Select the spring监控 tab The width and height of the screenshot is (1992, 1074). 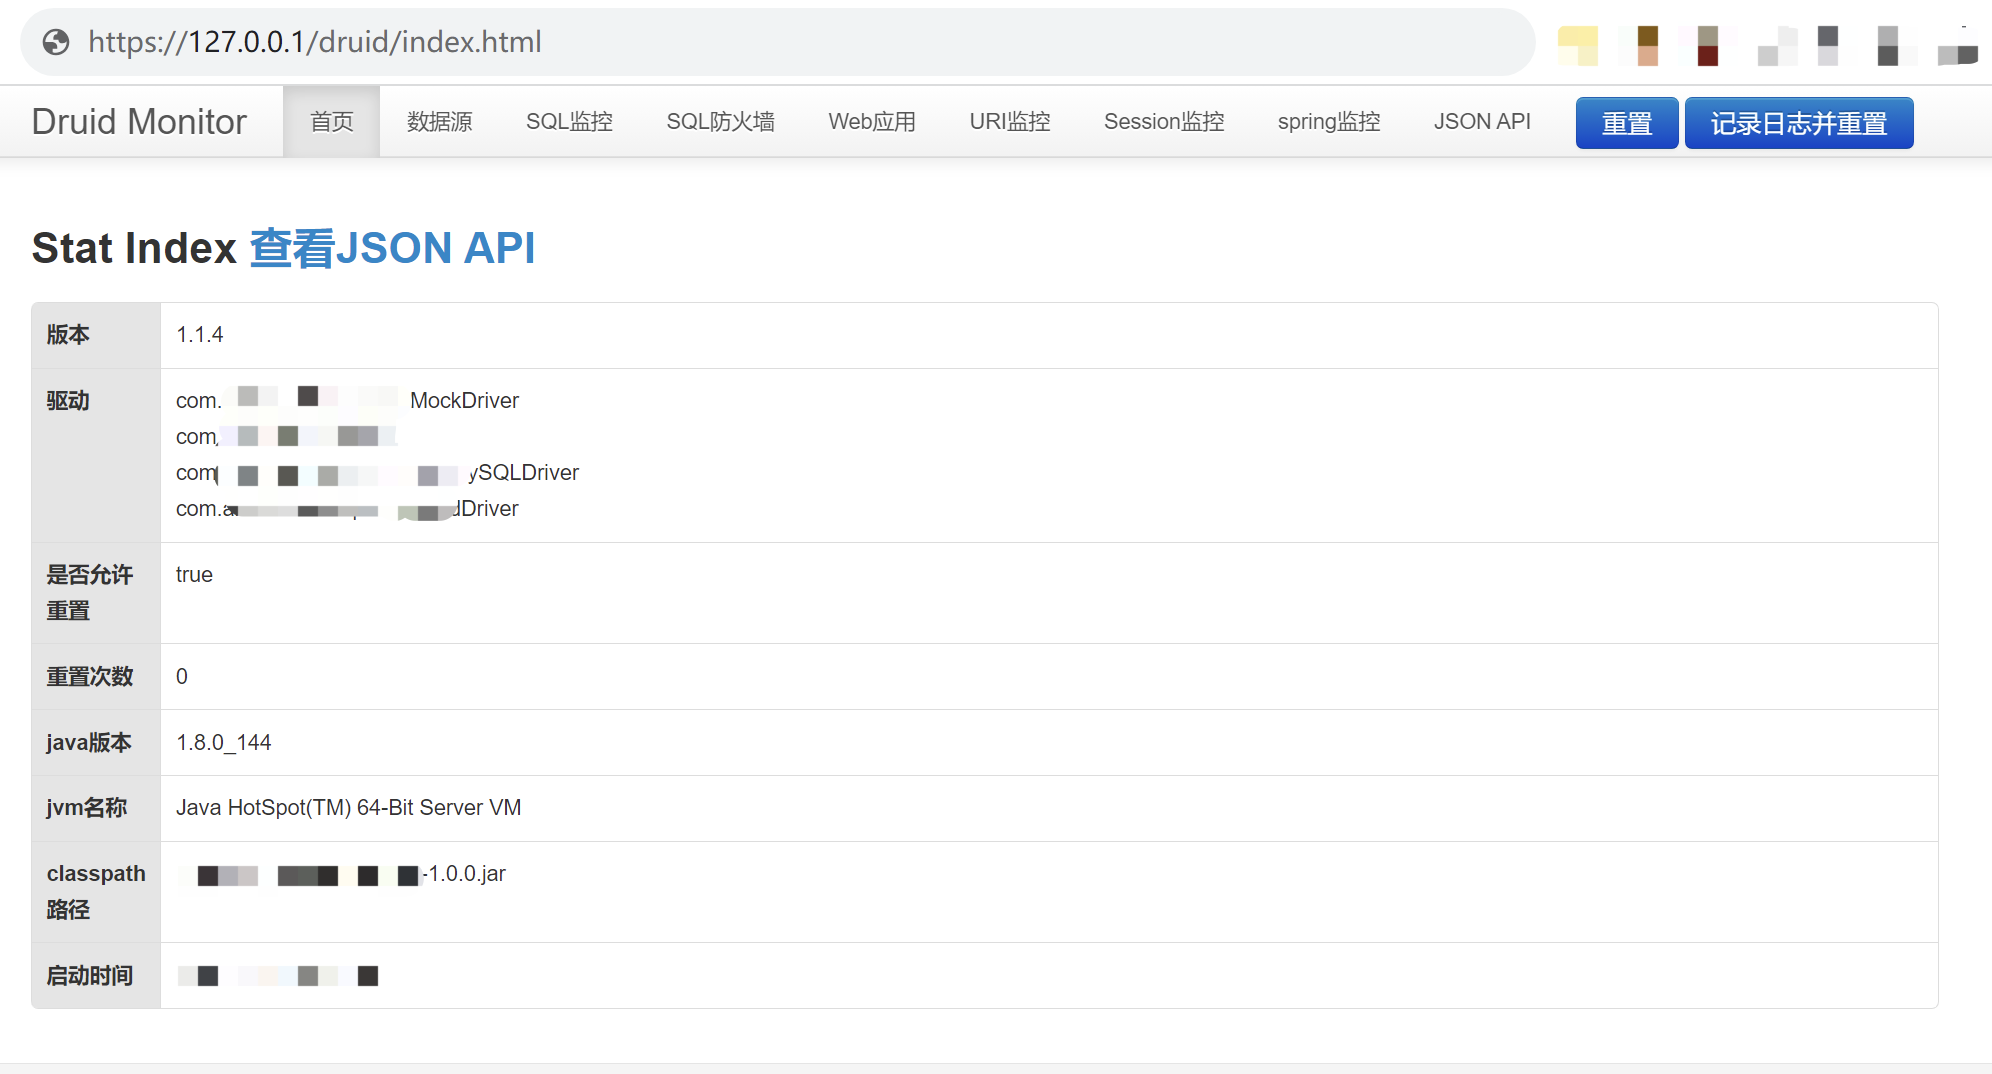(x=1328, y=122)
